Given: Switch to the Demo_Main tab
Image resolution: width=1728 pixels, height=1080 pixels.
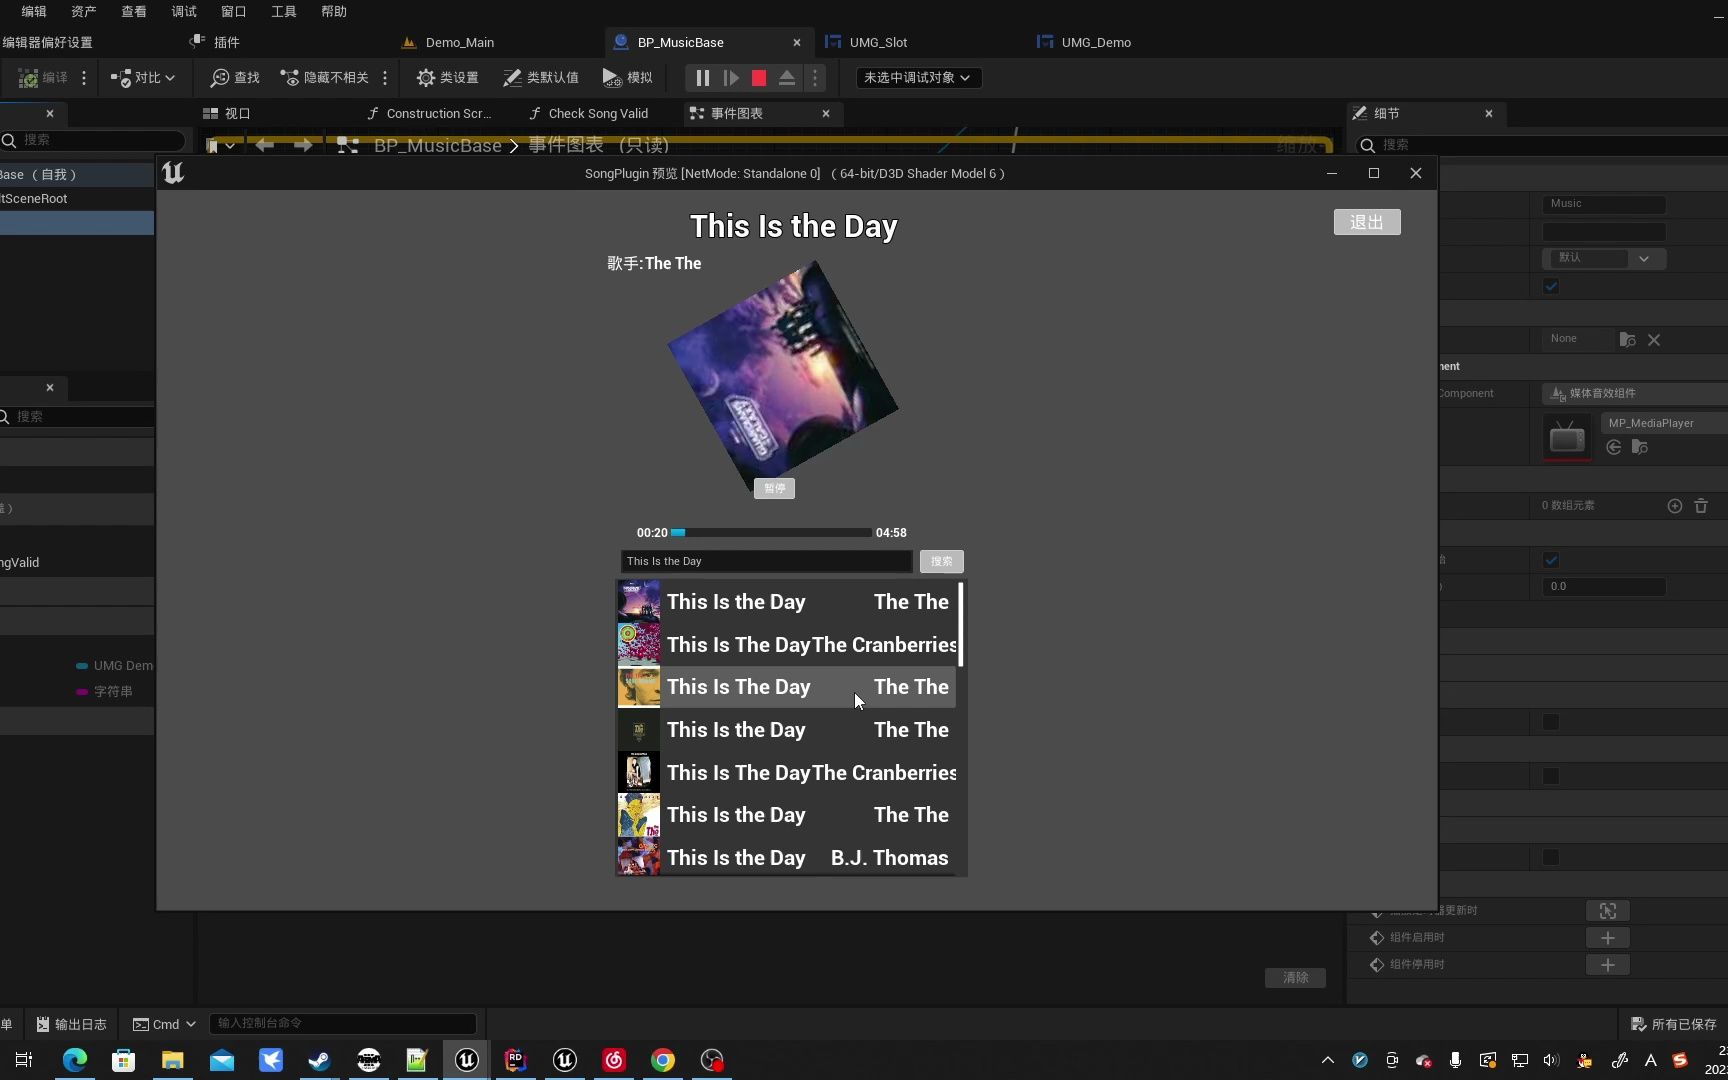Looking at the screenshot, I should point(459,42).
